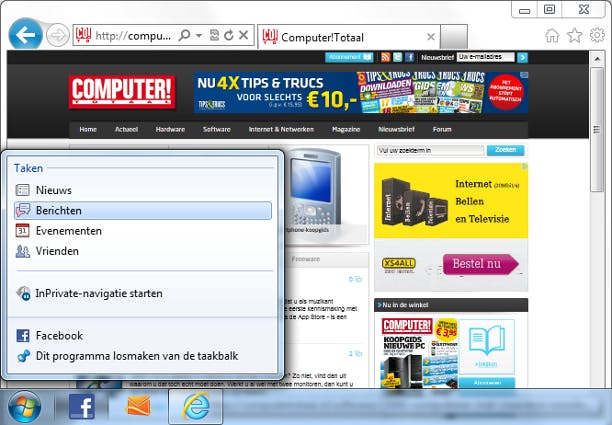Click the Facebook taskbar icon
612x425 pixels.
pyautogui.click(x=82, y=406)
